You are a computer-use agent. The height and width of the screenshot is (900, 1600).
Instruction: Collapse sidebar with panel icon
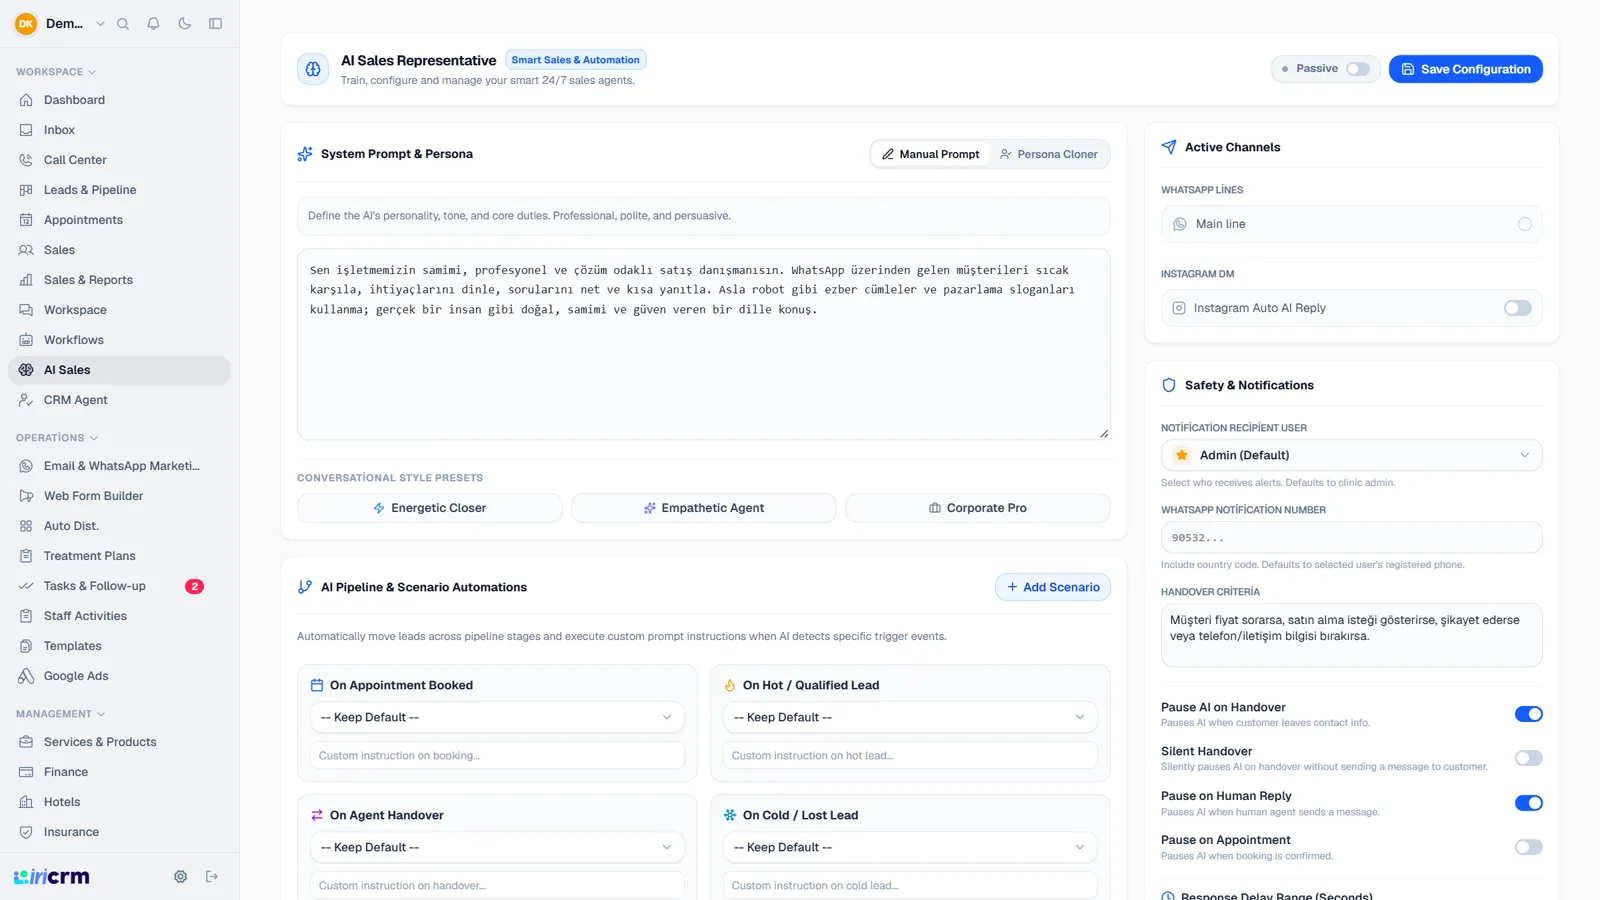[215, 24]
